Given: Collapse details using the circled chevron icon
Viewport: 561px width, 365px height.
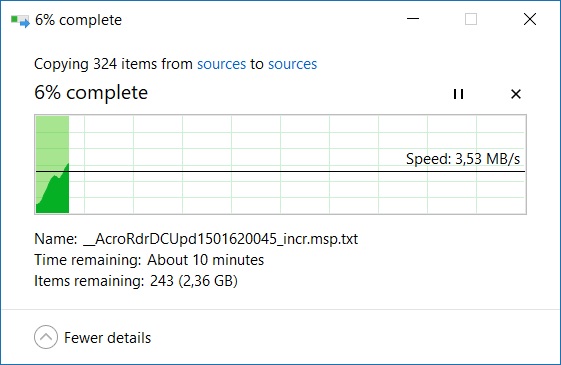Looking at the screenshot, I should 46,337.
